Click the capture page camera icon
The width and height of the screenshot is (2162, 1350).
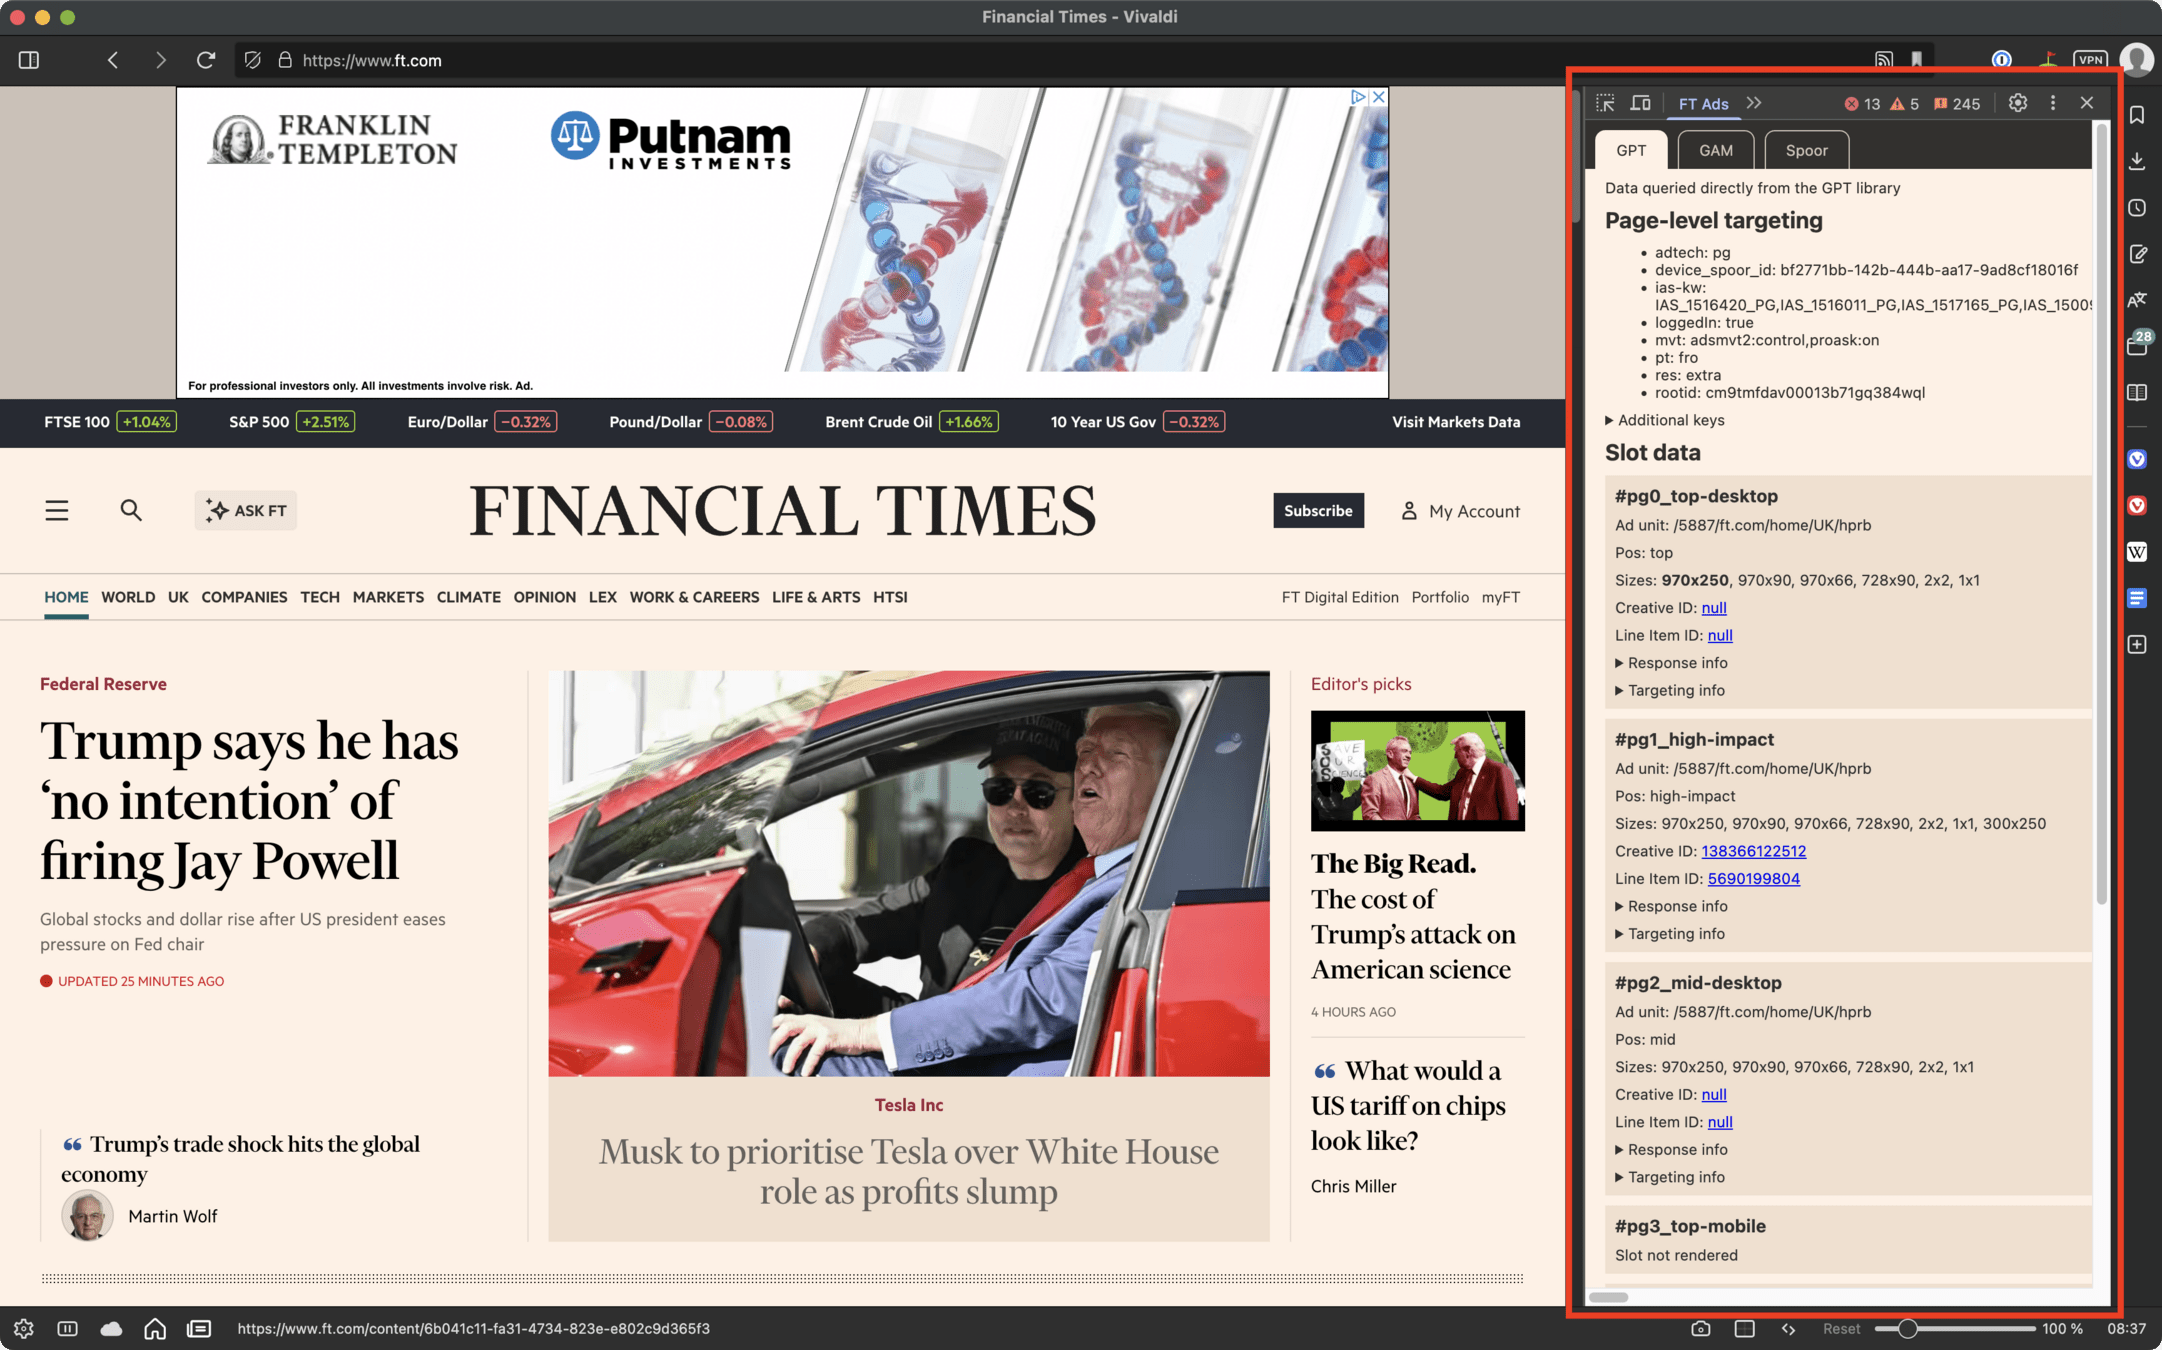[1701, 1329]
